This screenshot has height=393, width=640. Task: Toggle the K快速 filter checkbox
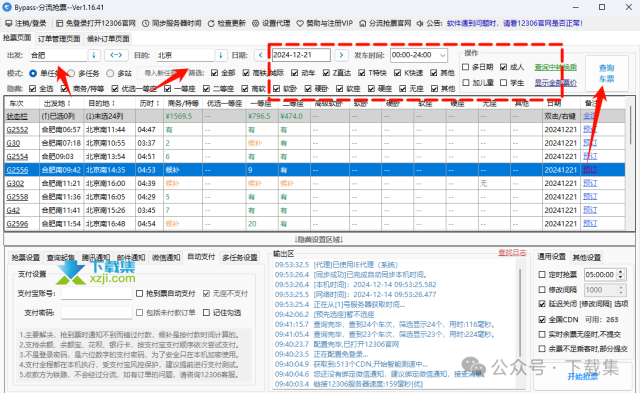(398, 73)
